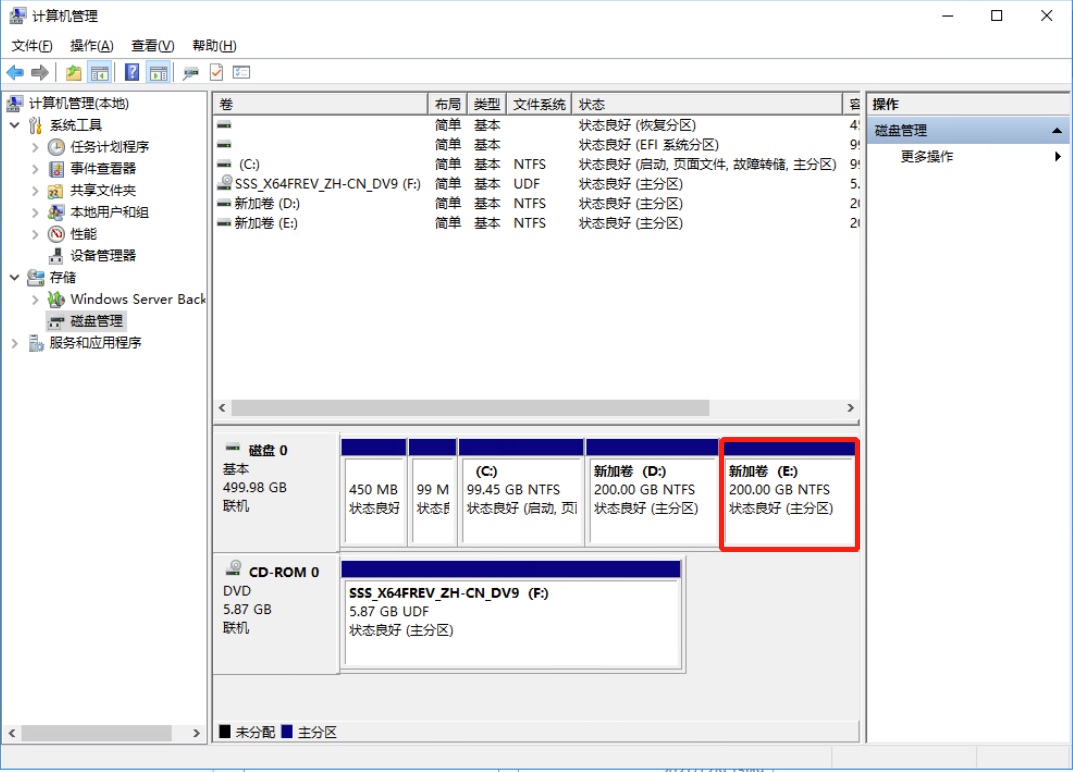Click the CD-ROM 0 drive icon
This screenshot has height=772, width=1073.
point(234,568)
